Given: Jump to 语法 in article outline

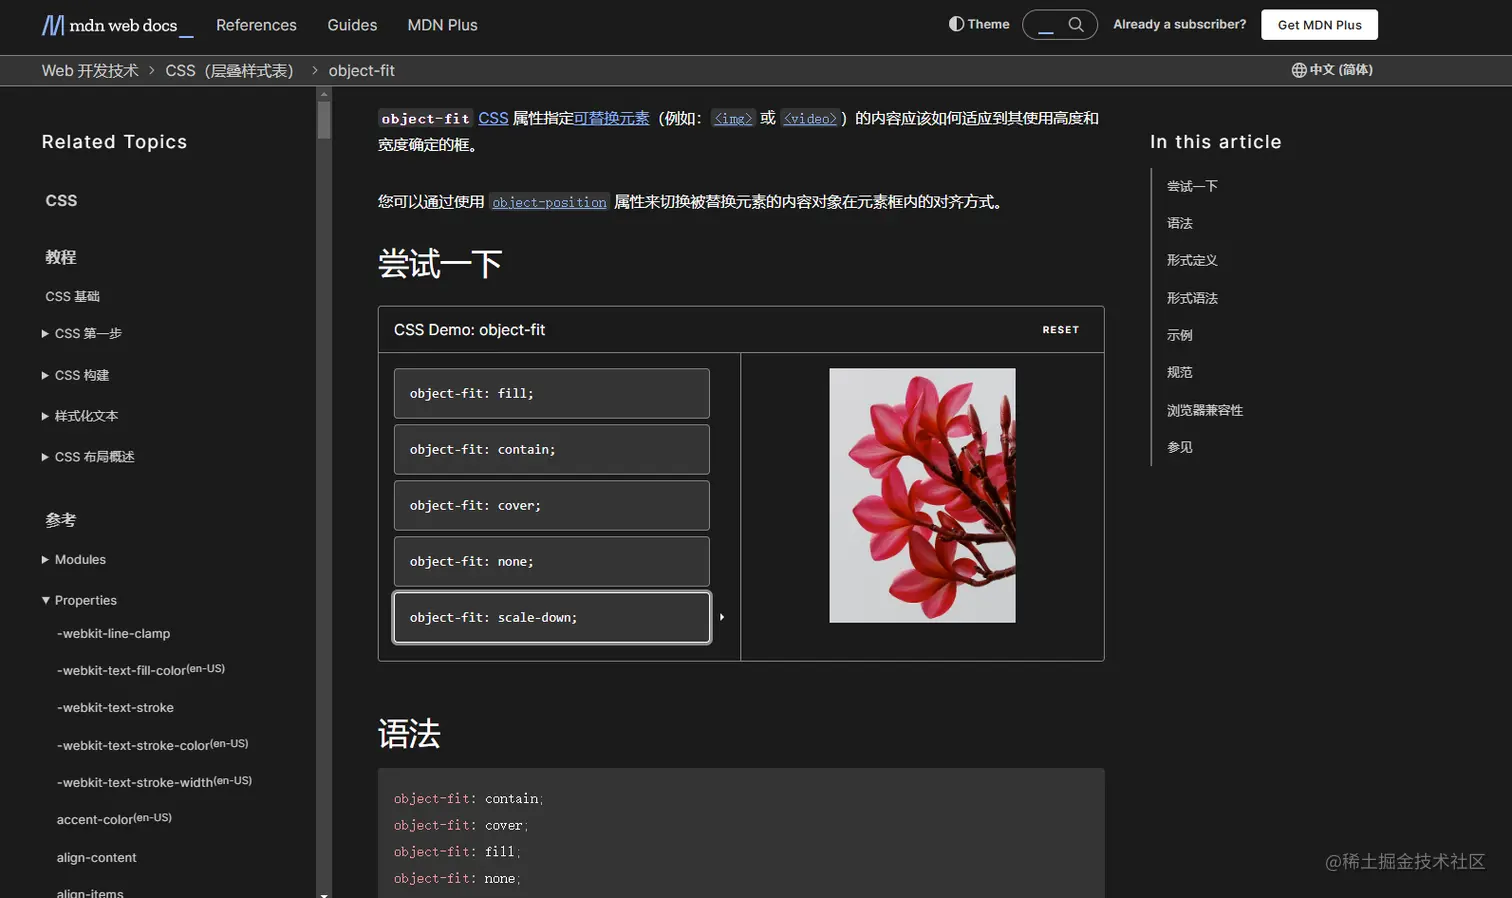Looking at the screenshot, I should click(1180, 224).
